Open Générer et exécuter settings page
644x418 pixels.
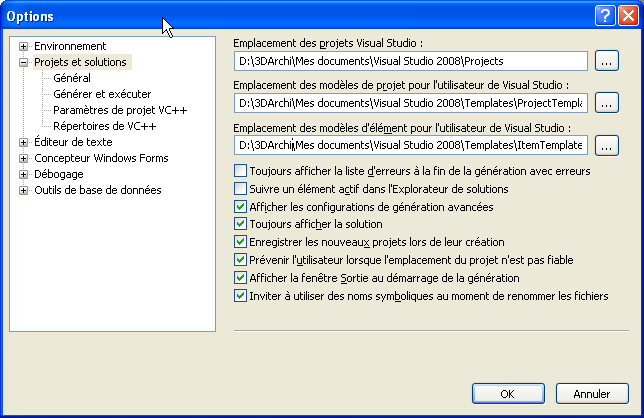[x=102, y=94]
